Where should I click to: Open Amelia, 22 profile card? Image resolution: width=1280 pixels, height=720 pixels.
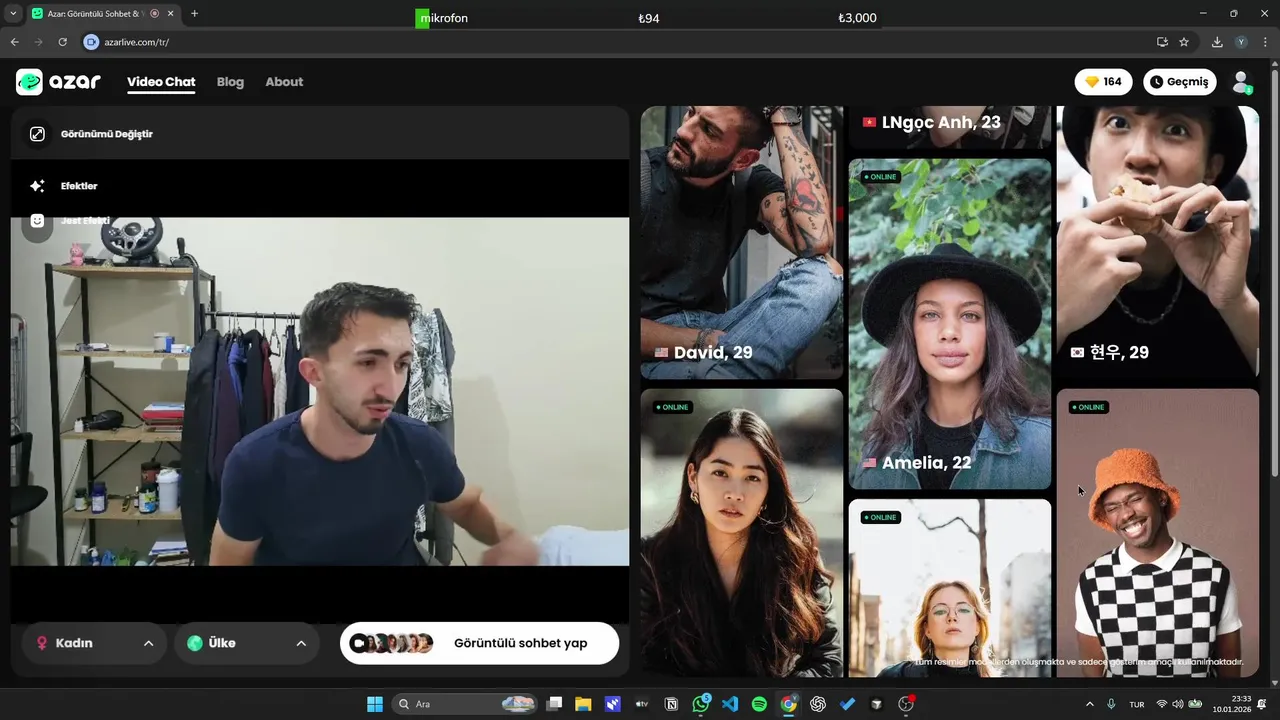(x=950, y=324)
